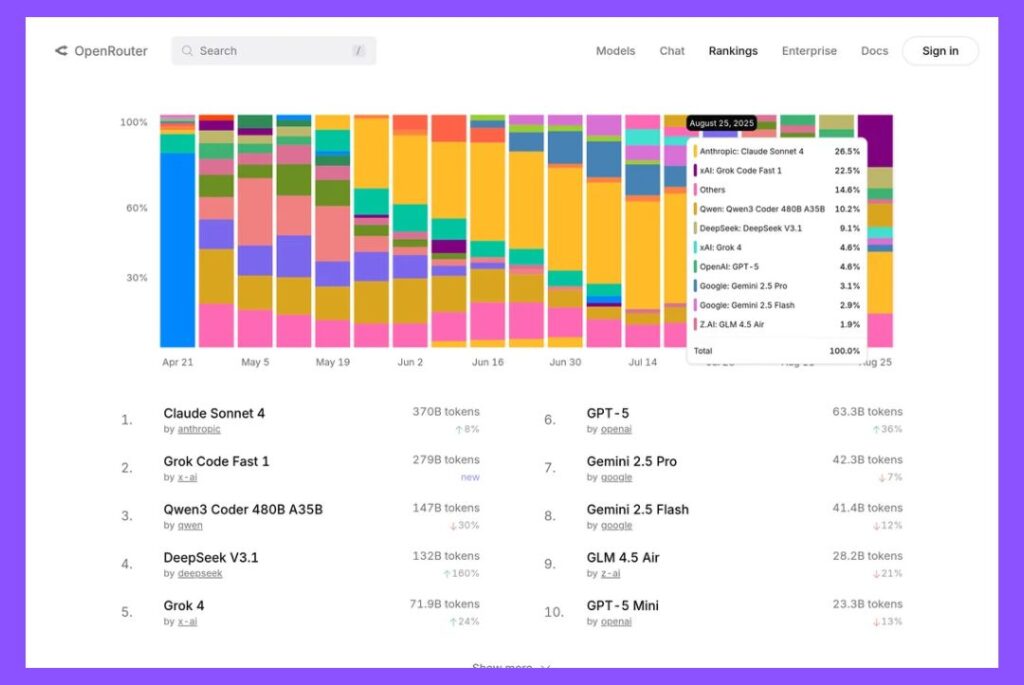Select the Jul 14 chart bar
This screenshot has width=1024, height=685.
tap(643, 231)
